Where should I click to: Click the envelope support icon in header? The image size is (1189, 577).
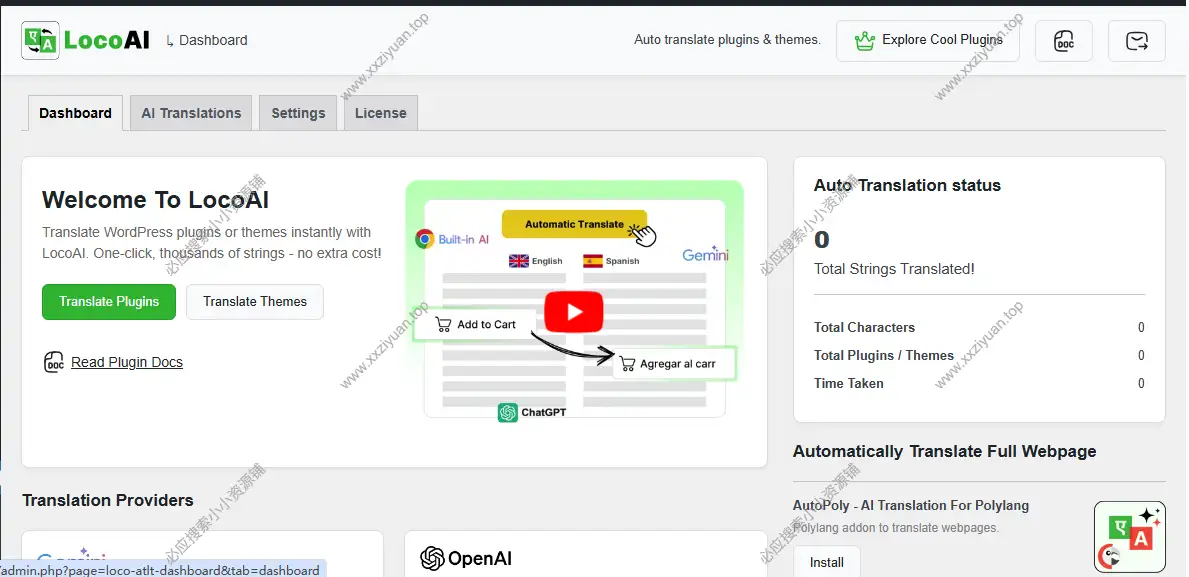(x=1136, y=41)
